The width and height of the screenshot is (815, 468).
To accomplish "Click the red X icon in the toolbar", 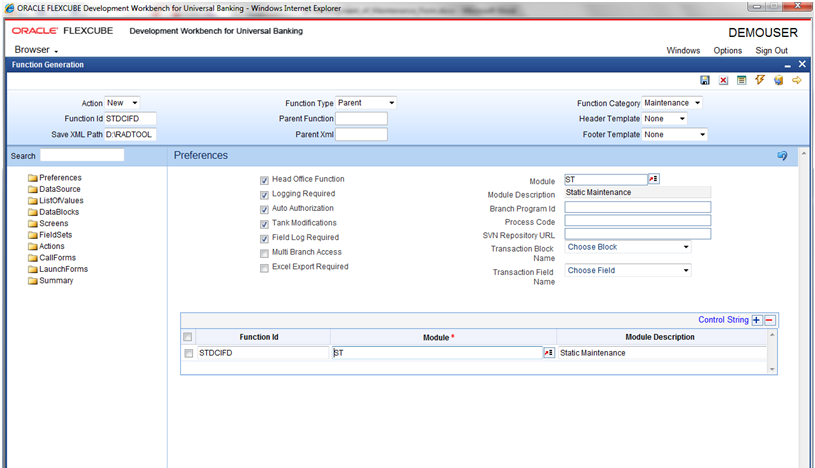I will pos(723,80).
